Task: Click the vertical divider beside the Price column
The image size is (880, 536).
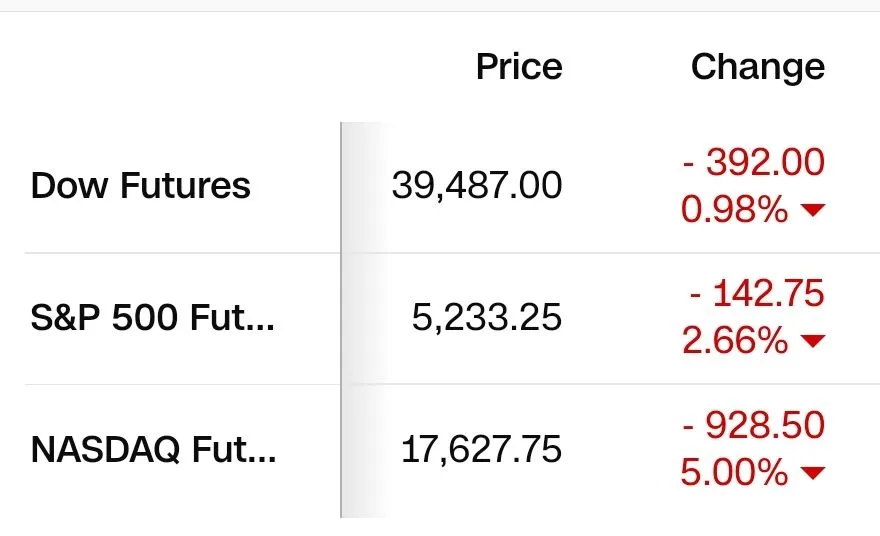Action: (341, 320)
